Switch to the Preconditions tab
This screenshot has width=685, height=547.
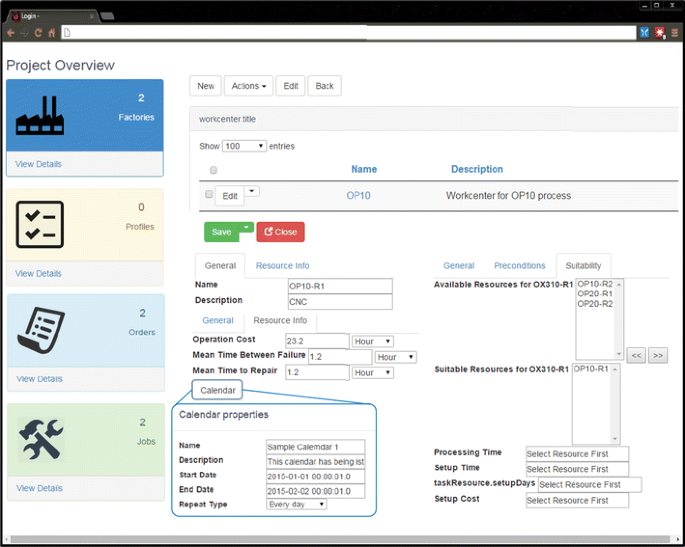pos(519,266)
